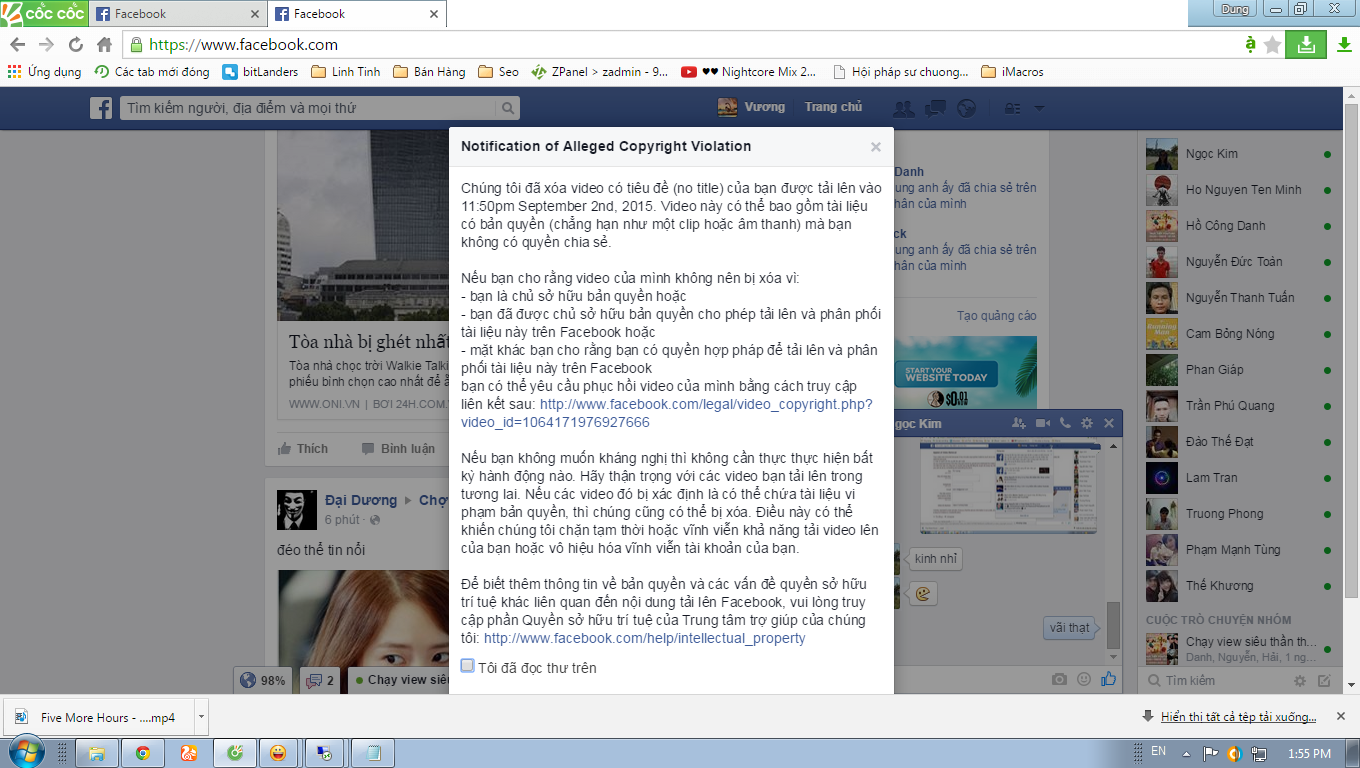Switch to the second Facebook tab
This screenshot has width=1360, height=768.
[x=357, y=14]
